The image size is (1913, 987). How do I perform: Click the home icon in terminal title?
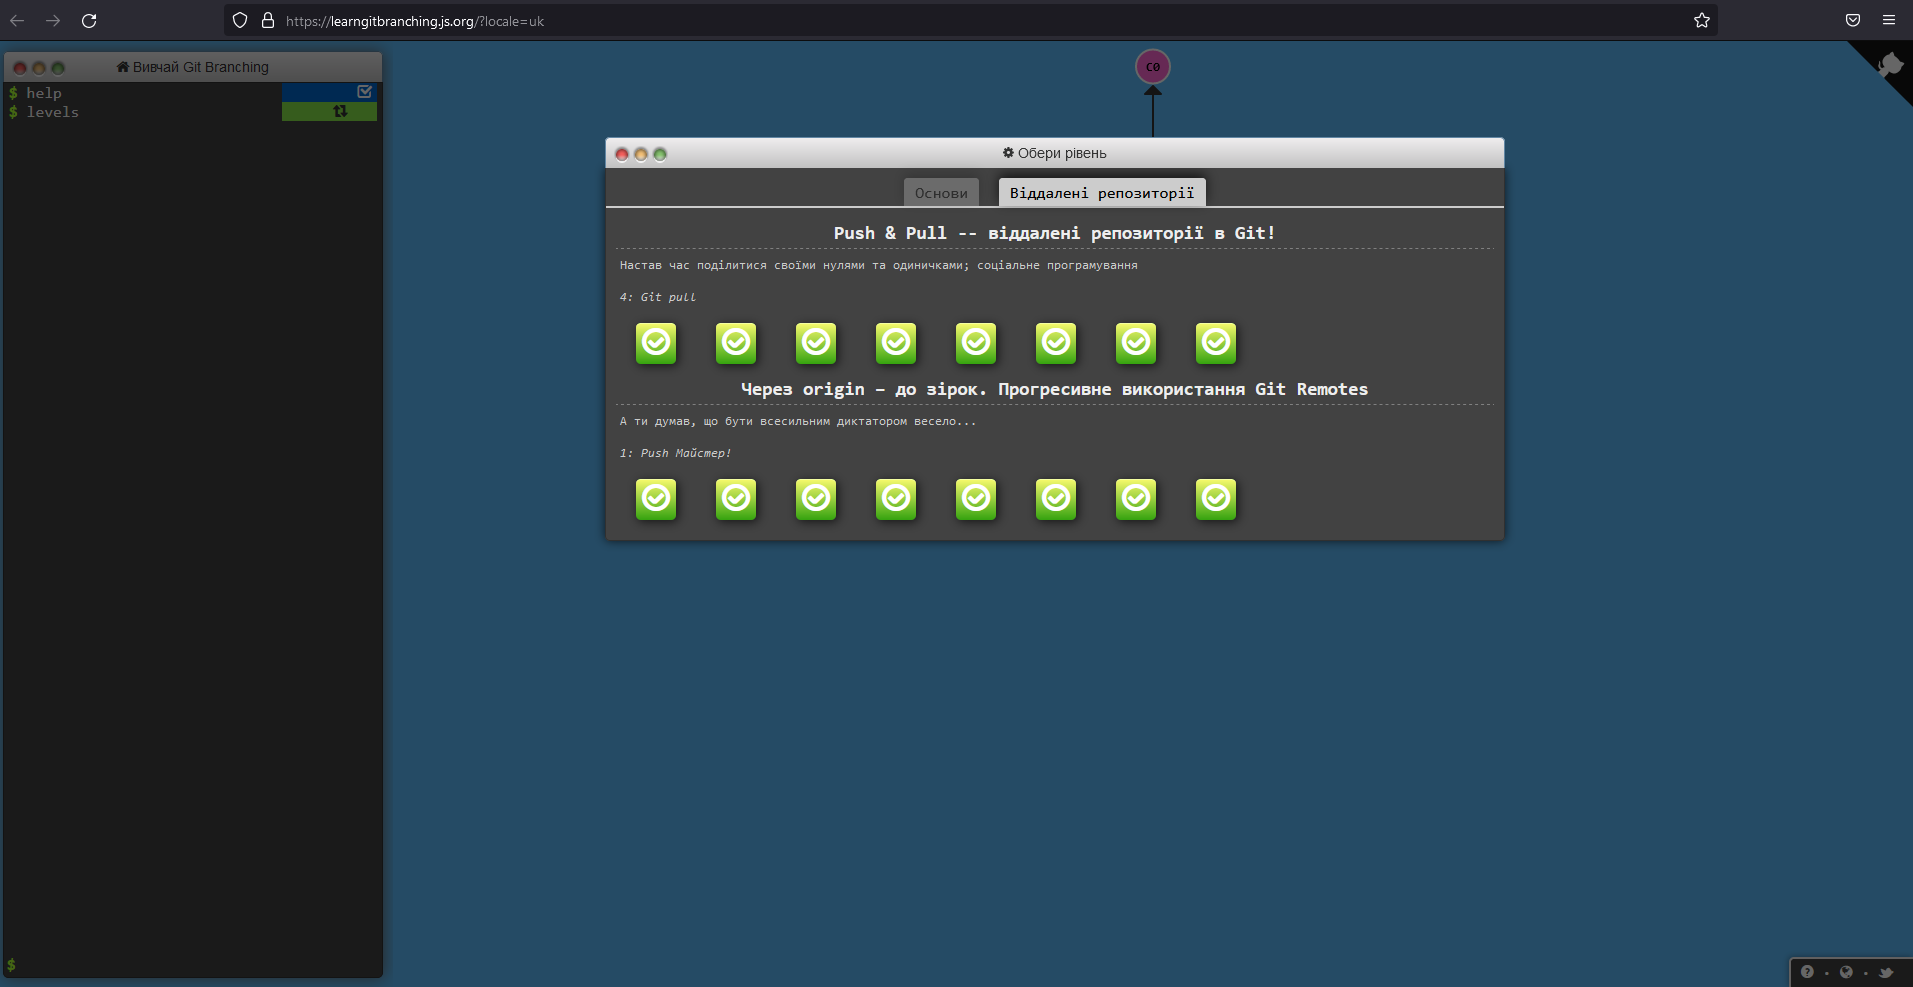[x=123, y=67]
